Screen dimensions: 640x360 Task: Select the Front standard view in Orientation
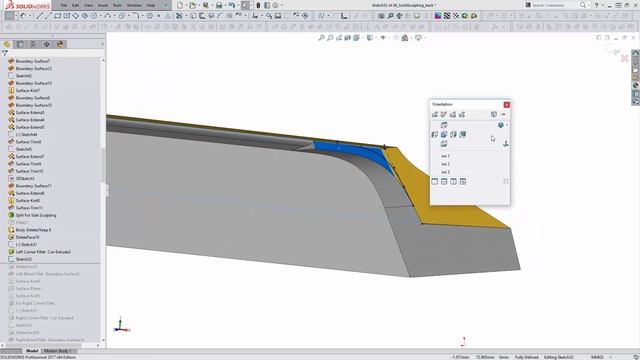(x=444, y=134)
